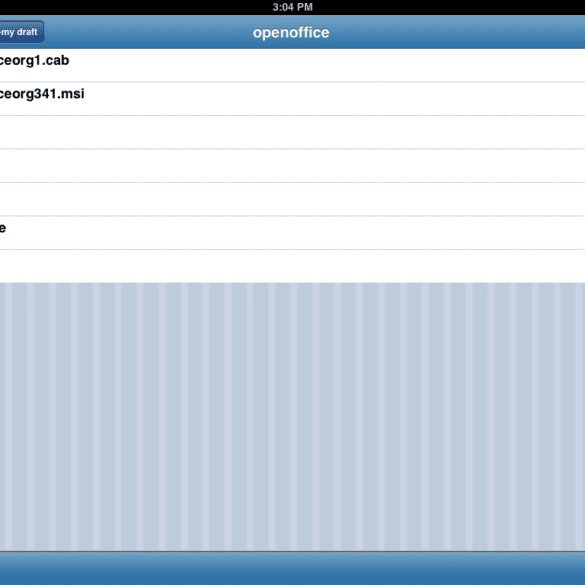585x585 pixels.
Task: Tap the striped background area below the list
Action: click(x=292, y=417)
